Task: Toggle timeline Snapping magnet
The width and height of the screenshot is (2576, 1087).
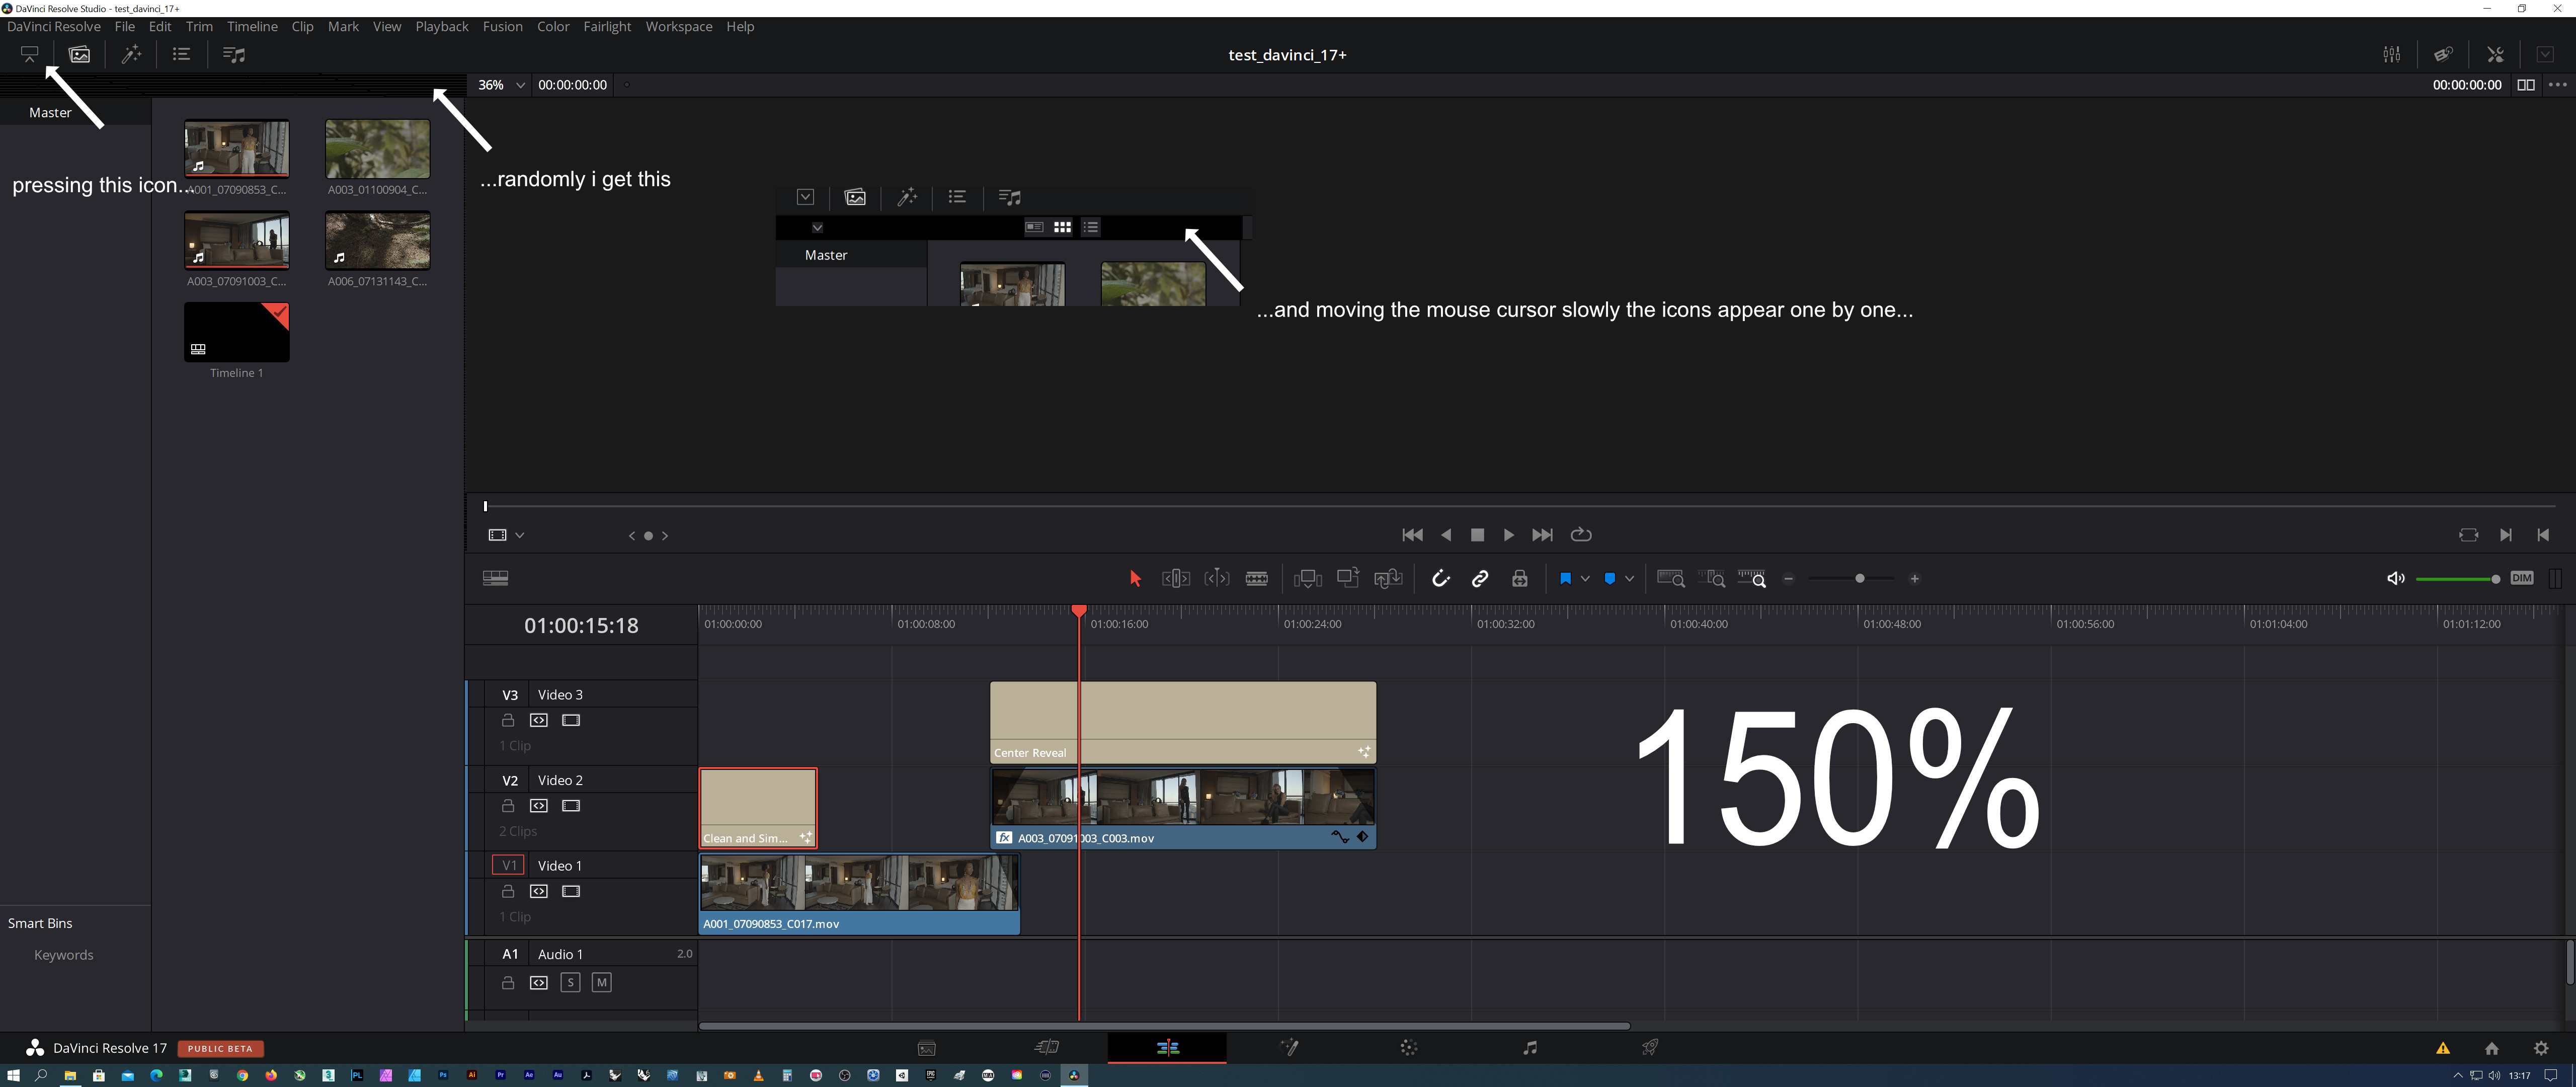Action: (1440, 578)
